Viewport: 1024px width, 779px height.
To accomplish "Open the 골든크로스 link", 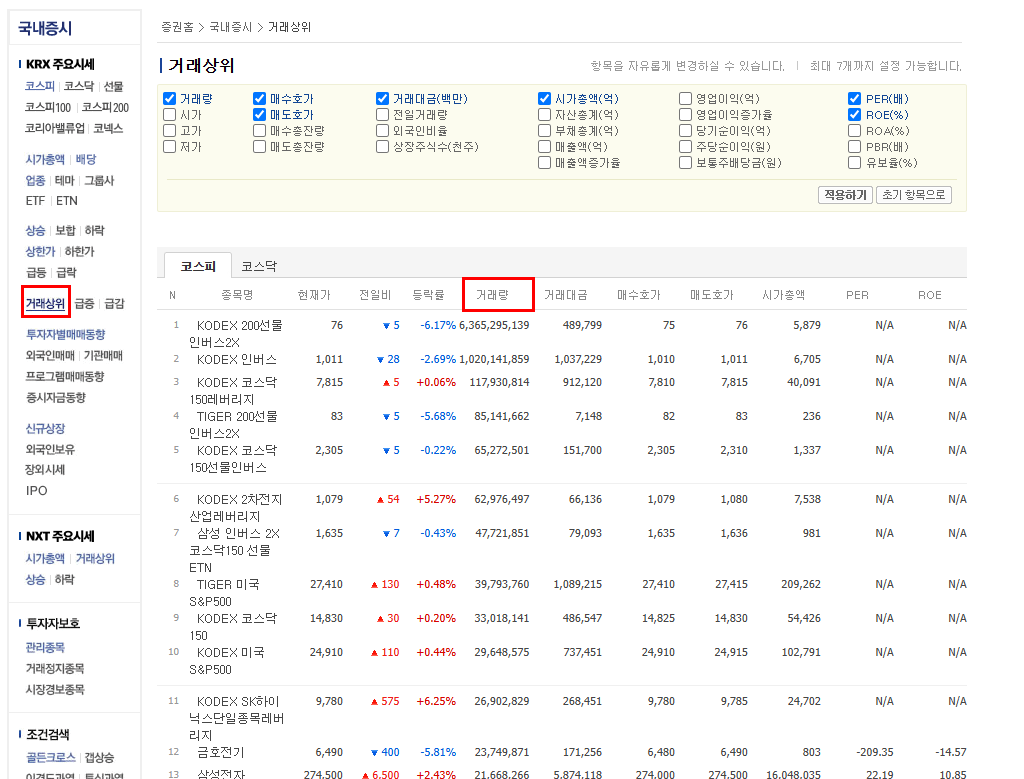I will 50,757.
